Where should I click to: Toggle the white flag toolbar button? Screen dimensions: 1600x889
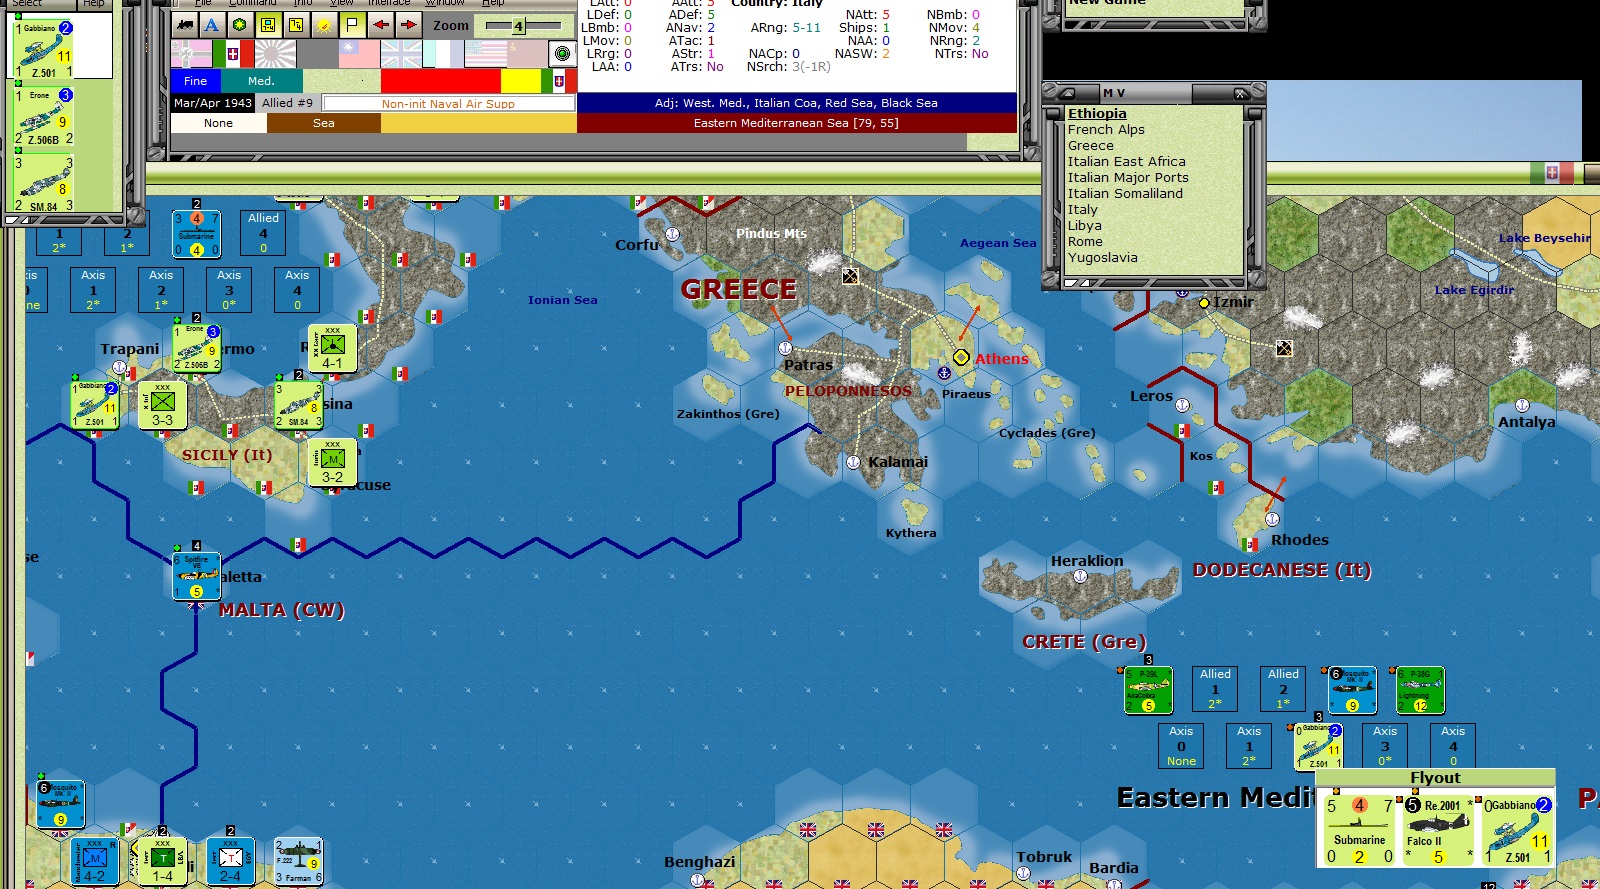pyautogui.click(x=353, y=25)
